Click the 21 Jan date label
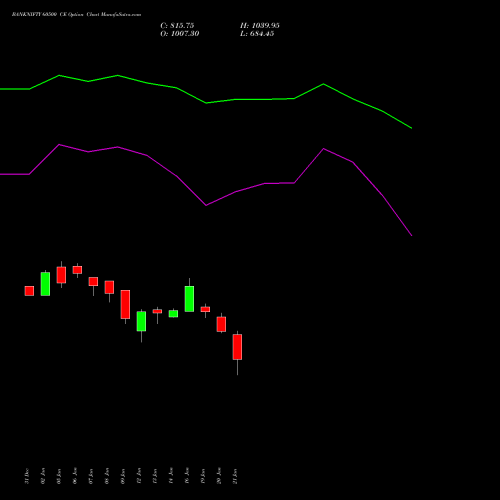The height and width of the screenshot is (500, 500). pos(235,476)
